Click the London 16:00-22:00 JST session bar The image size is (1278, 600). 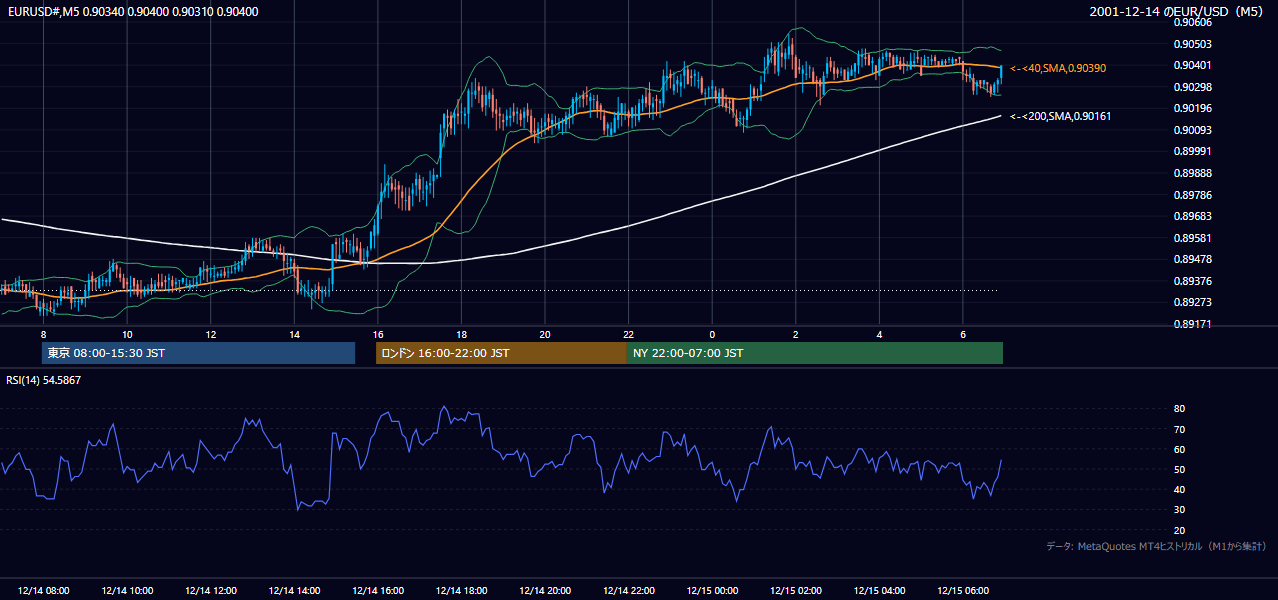pyautogui.click(x=501, y=353)
